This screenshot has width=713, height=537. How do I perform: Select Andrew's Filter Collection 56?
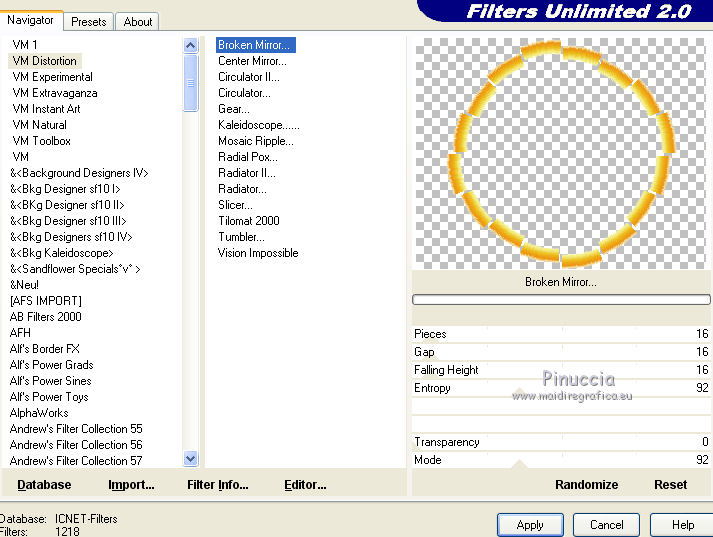(76, 445)
